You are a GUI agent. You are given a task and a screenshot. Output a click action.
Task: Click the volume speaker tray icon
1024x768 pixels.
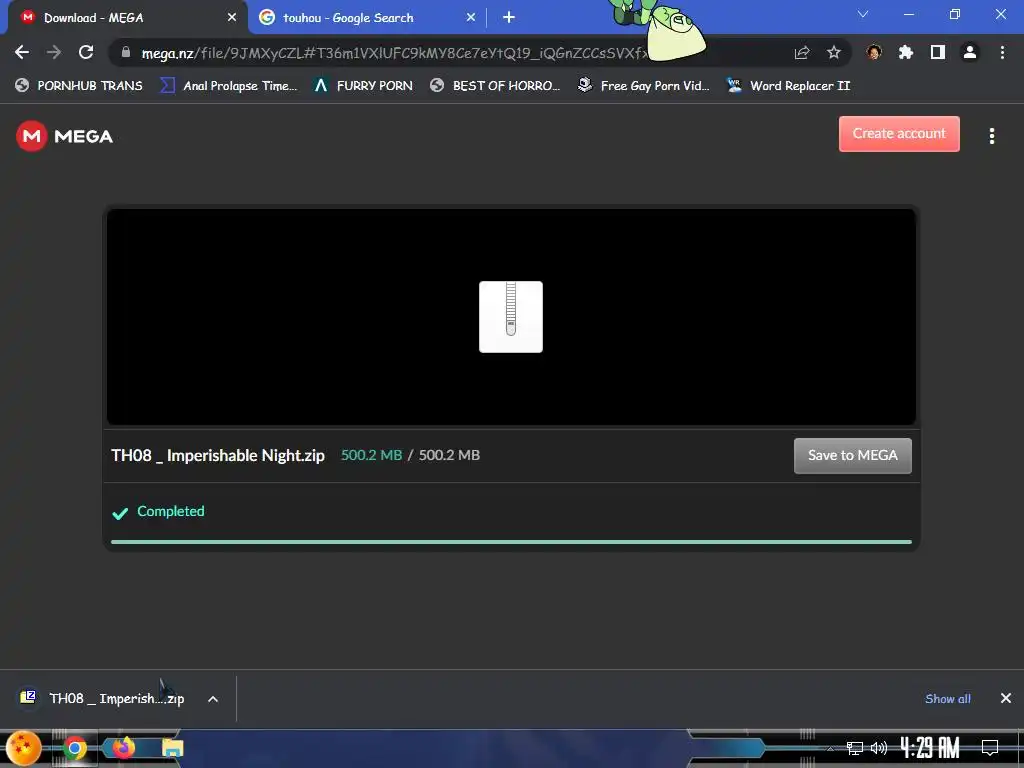click(x=879, y=748)
